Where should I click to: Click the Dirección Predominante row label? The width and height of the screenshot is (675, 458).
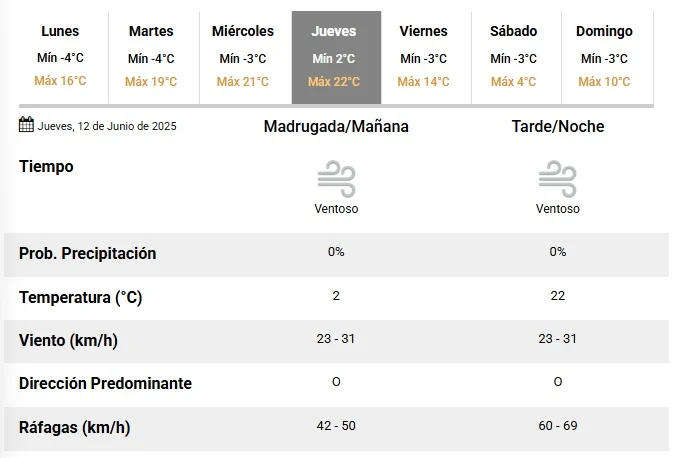pyautogui.click(x=105, y=383)
